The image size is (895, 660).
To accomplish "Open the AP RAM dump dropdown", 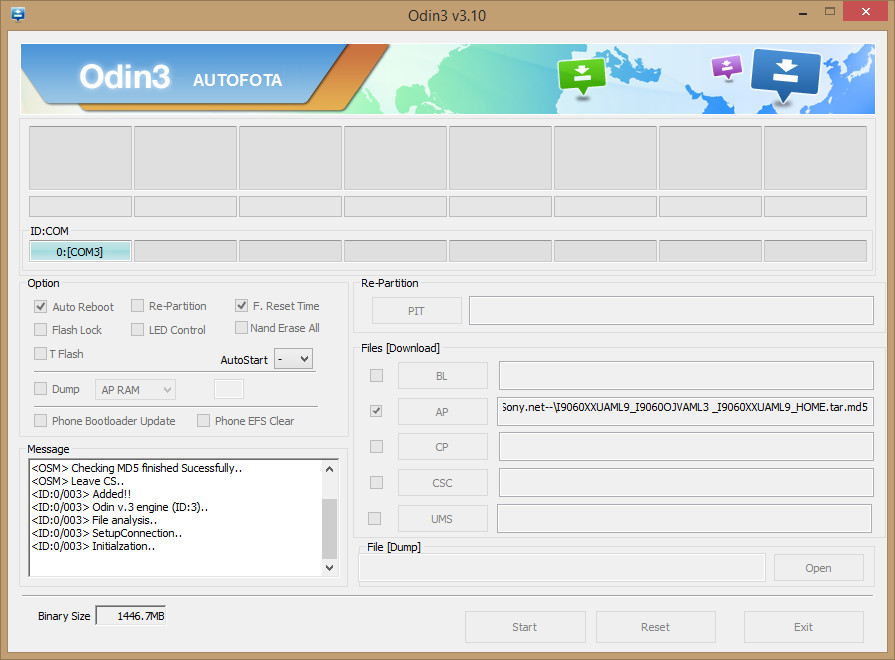I will pos(135,390).
